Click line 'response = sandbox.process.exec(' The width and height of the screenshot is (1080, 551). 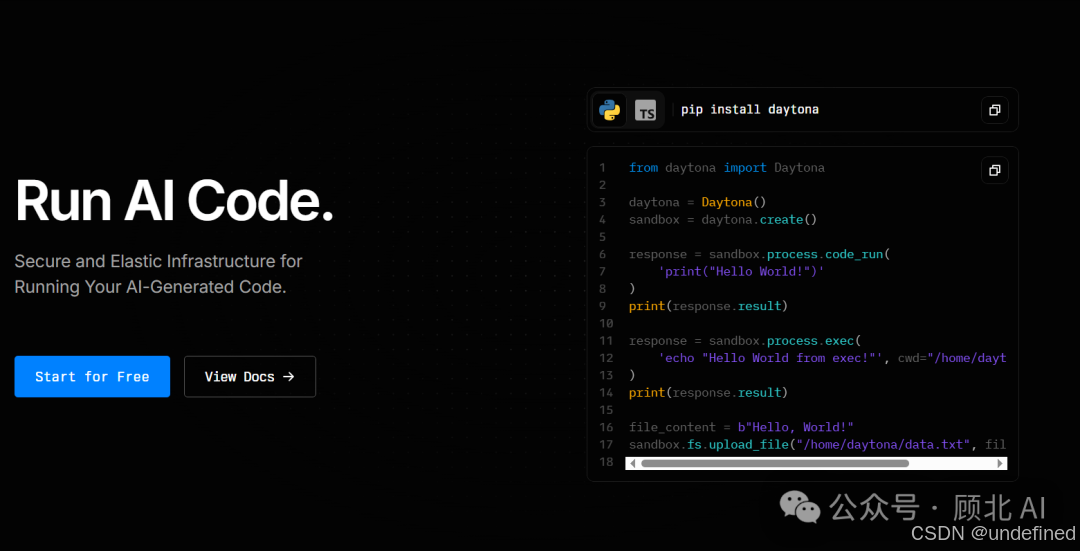[745, 341]
